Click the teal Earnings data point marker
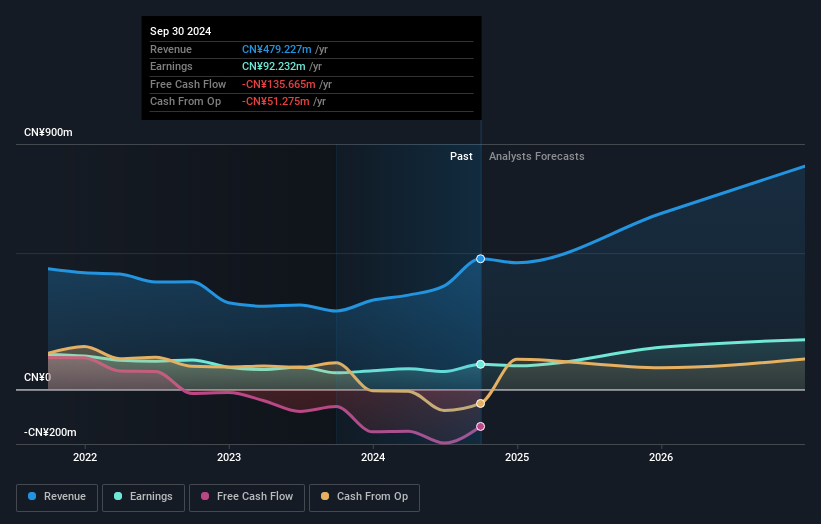821x524 pixels. tap(481, 364)
